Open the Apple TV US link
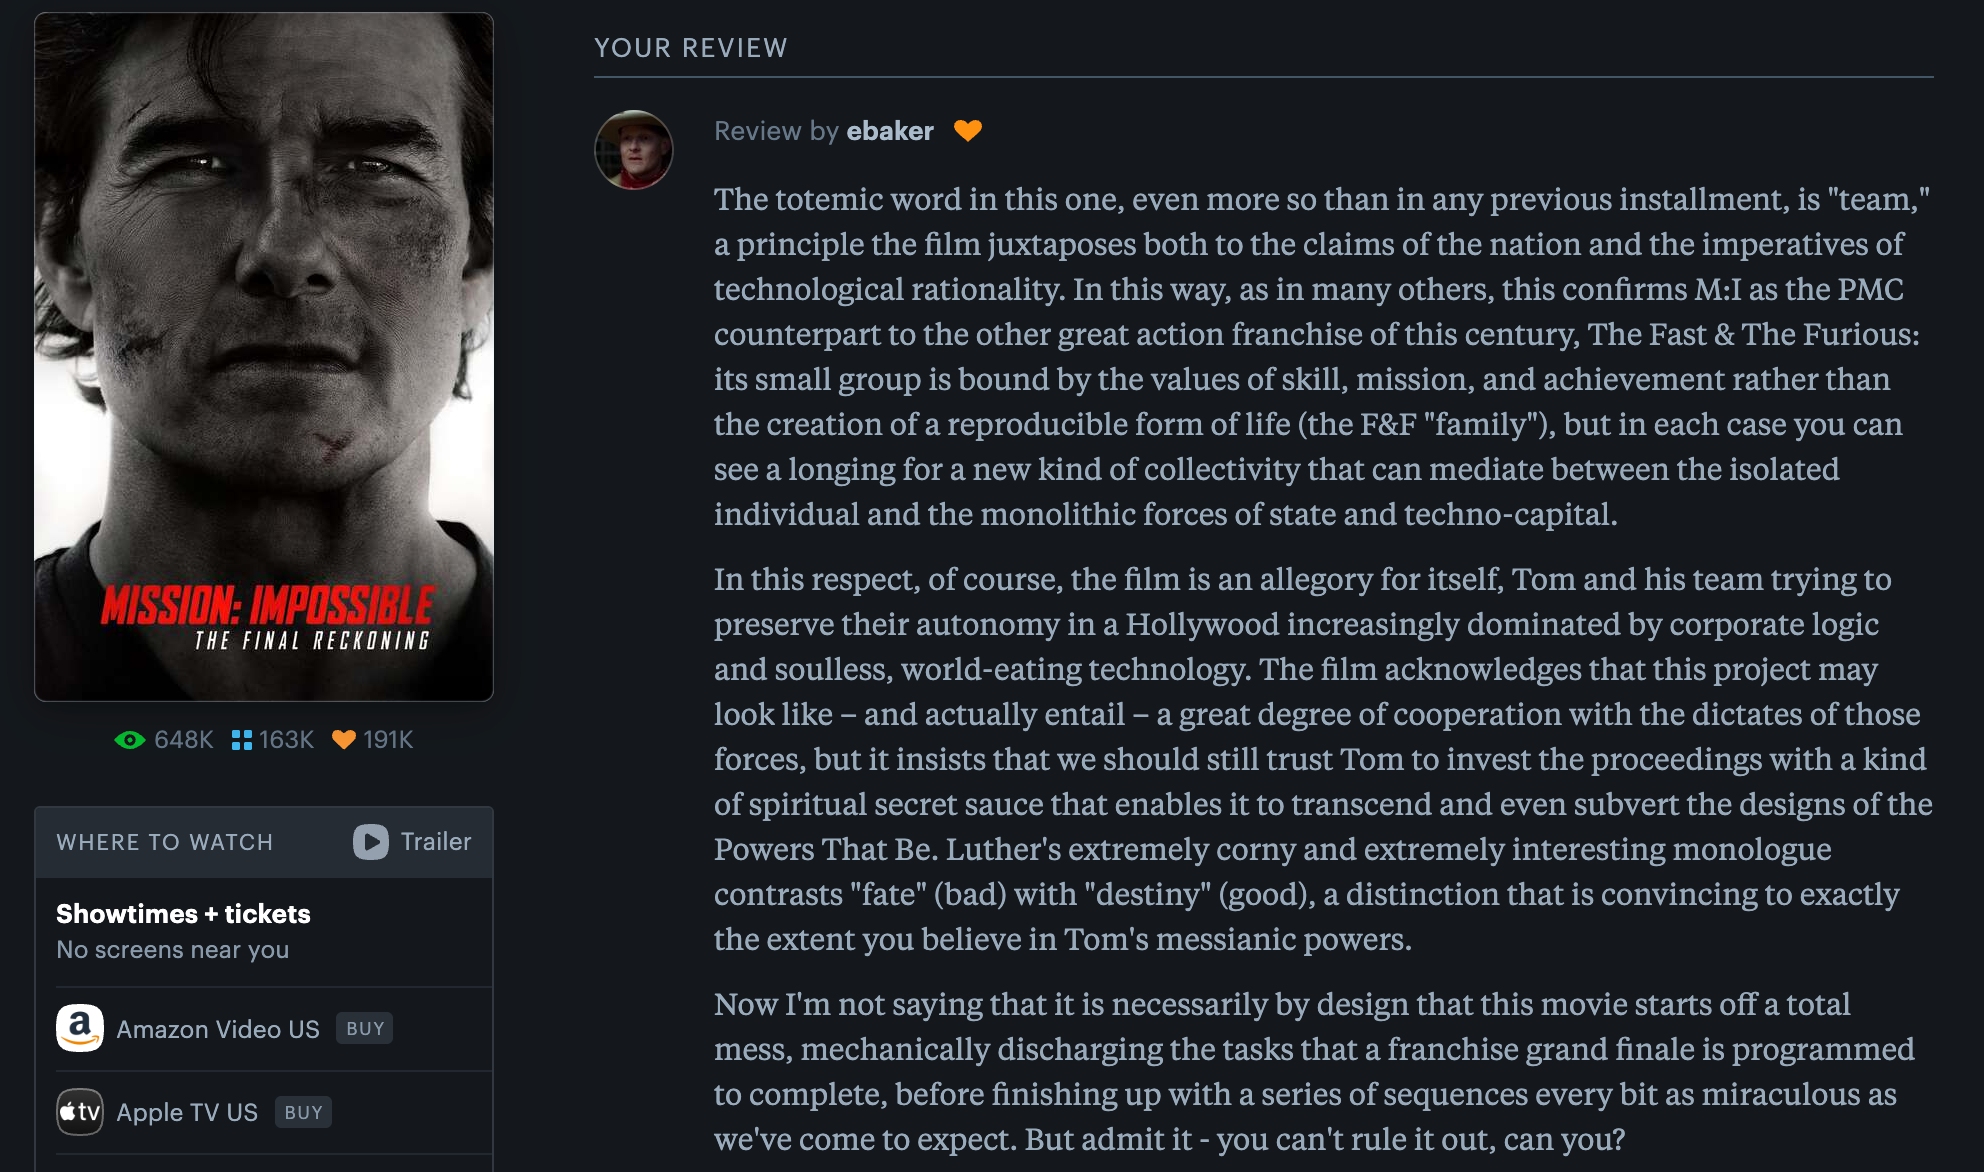The width and height of the screenshot is (1984, 1172). [187, 1112]
